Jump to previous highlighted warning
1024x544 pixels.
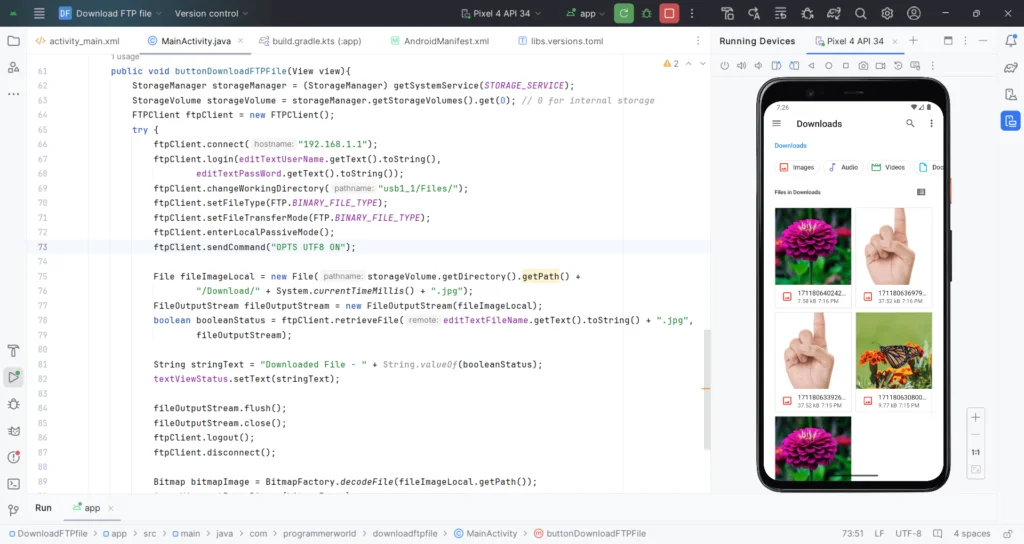click(688, 63)
